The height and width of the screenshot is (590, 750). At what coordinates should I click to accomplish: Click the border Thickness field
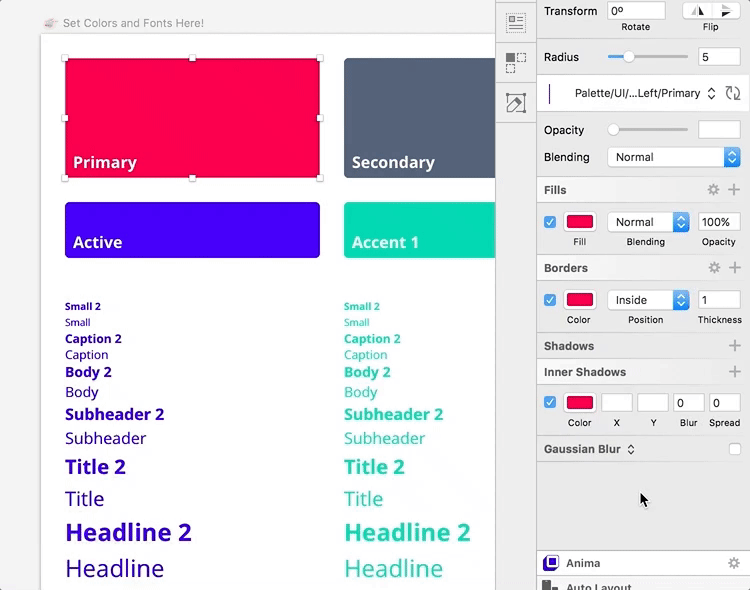[x=719, y=300]
